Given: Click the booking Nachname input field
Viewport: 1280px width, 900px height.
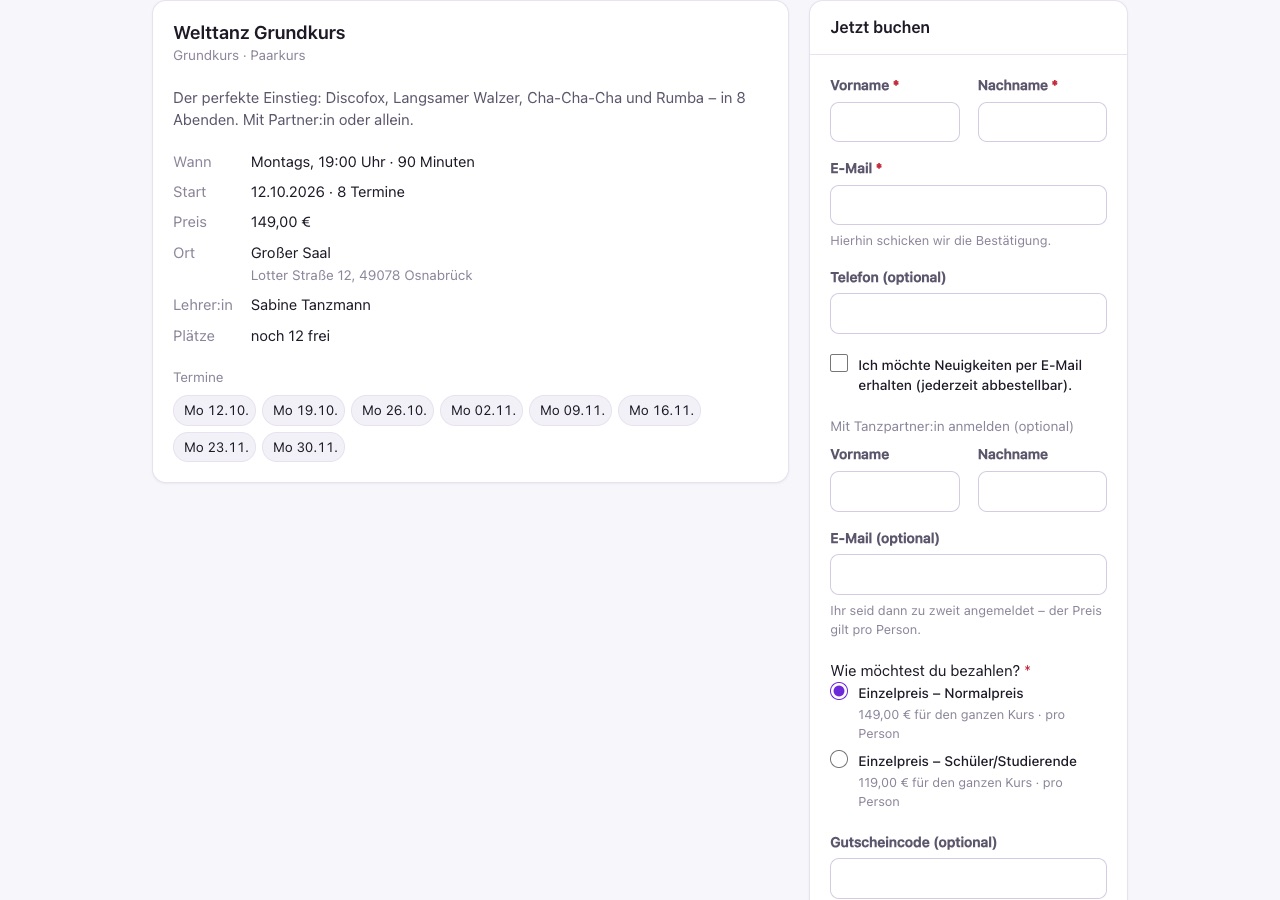Looking at the screenshot, I should pos(1042,122).
